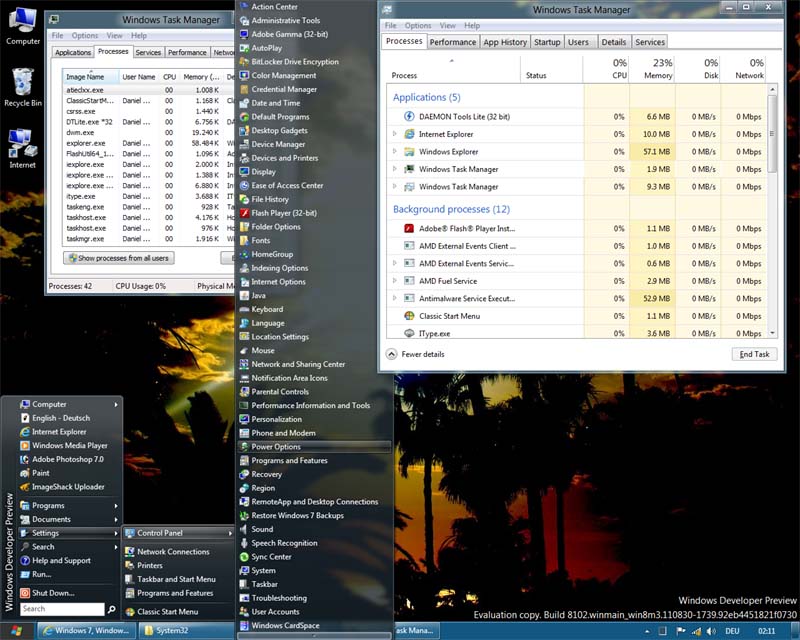Expand the Internet Explorer process group
This screenshot has height=640, width=800.
(x=394, y=134)
